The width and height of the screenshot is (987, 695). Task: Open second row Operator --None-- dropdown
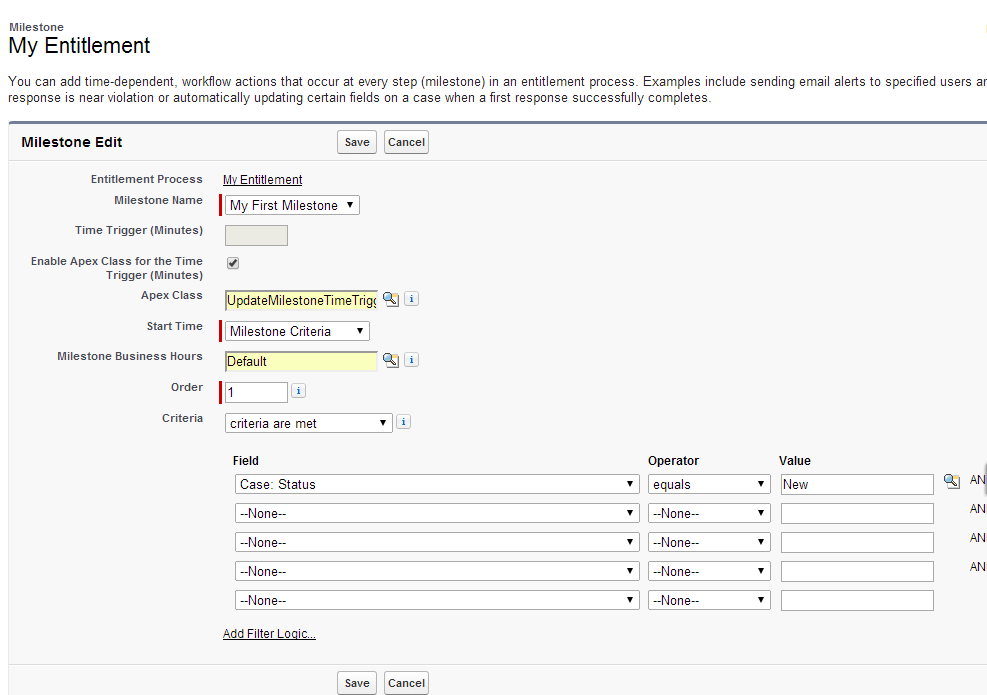pyautogui.click(x=709, y=513)
